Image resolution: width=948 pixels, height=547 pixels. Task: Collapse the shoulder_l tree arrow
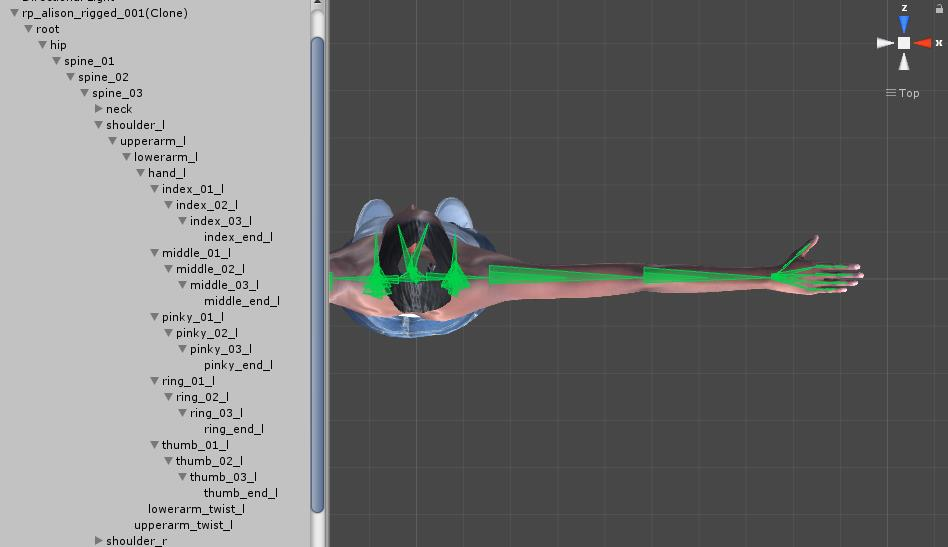click(x=98, y=125)
